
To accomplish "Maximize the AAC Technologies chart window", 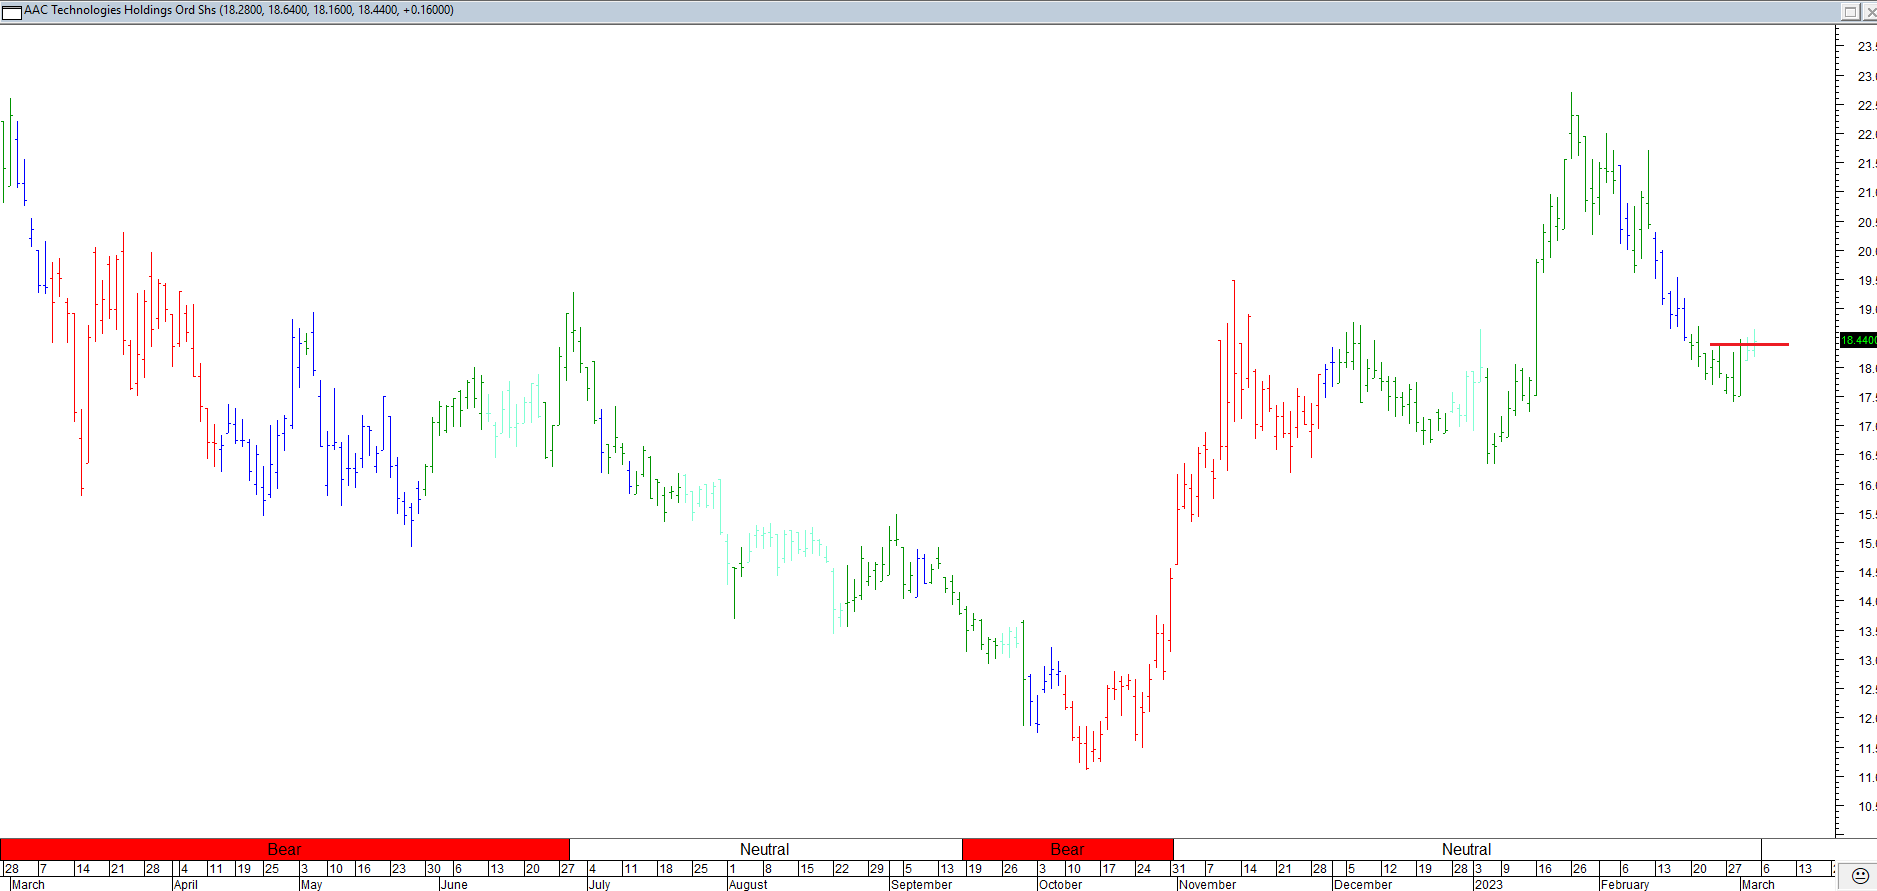I will [1850, 12].
